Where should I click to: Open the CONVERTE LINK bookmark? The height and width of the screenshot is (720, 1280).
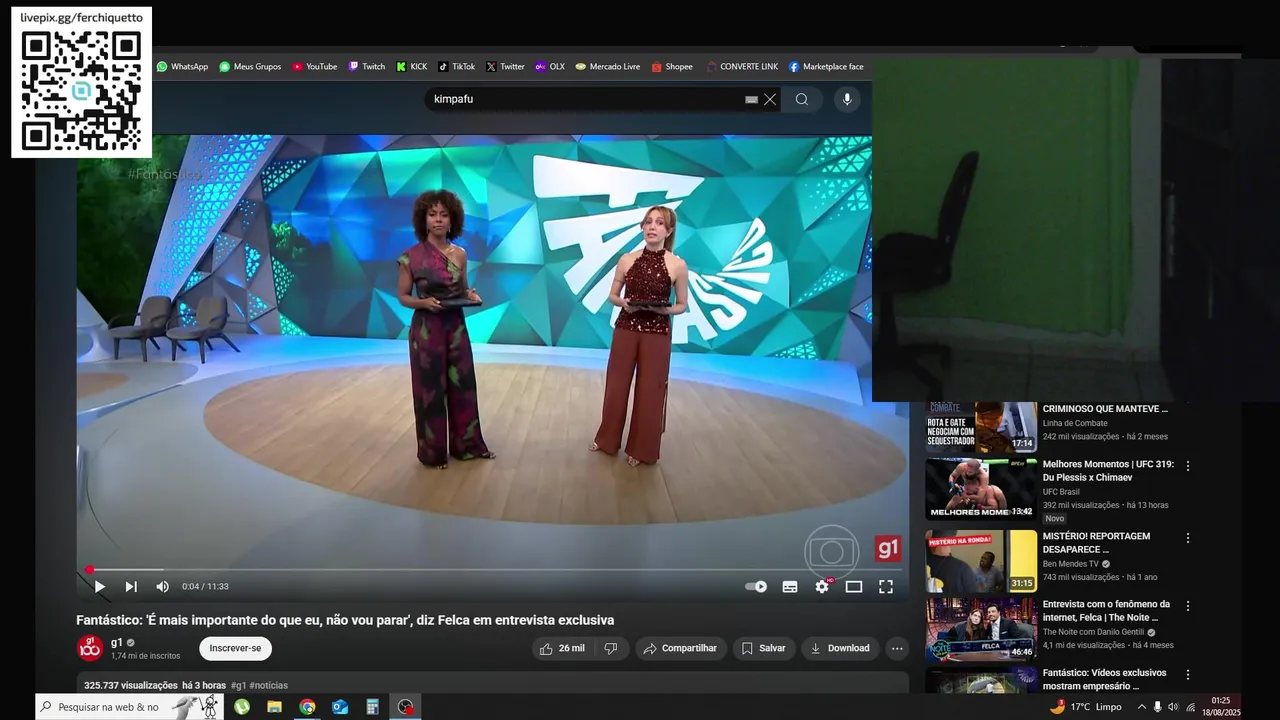click(x=742, y=67)
